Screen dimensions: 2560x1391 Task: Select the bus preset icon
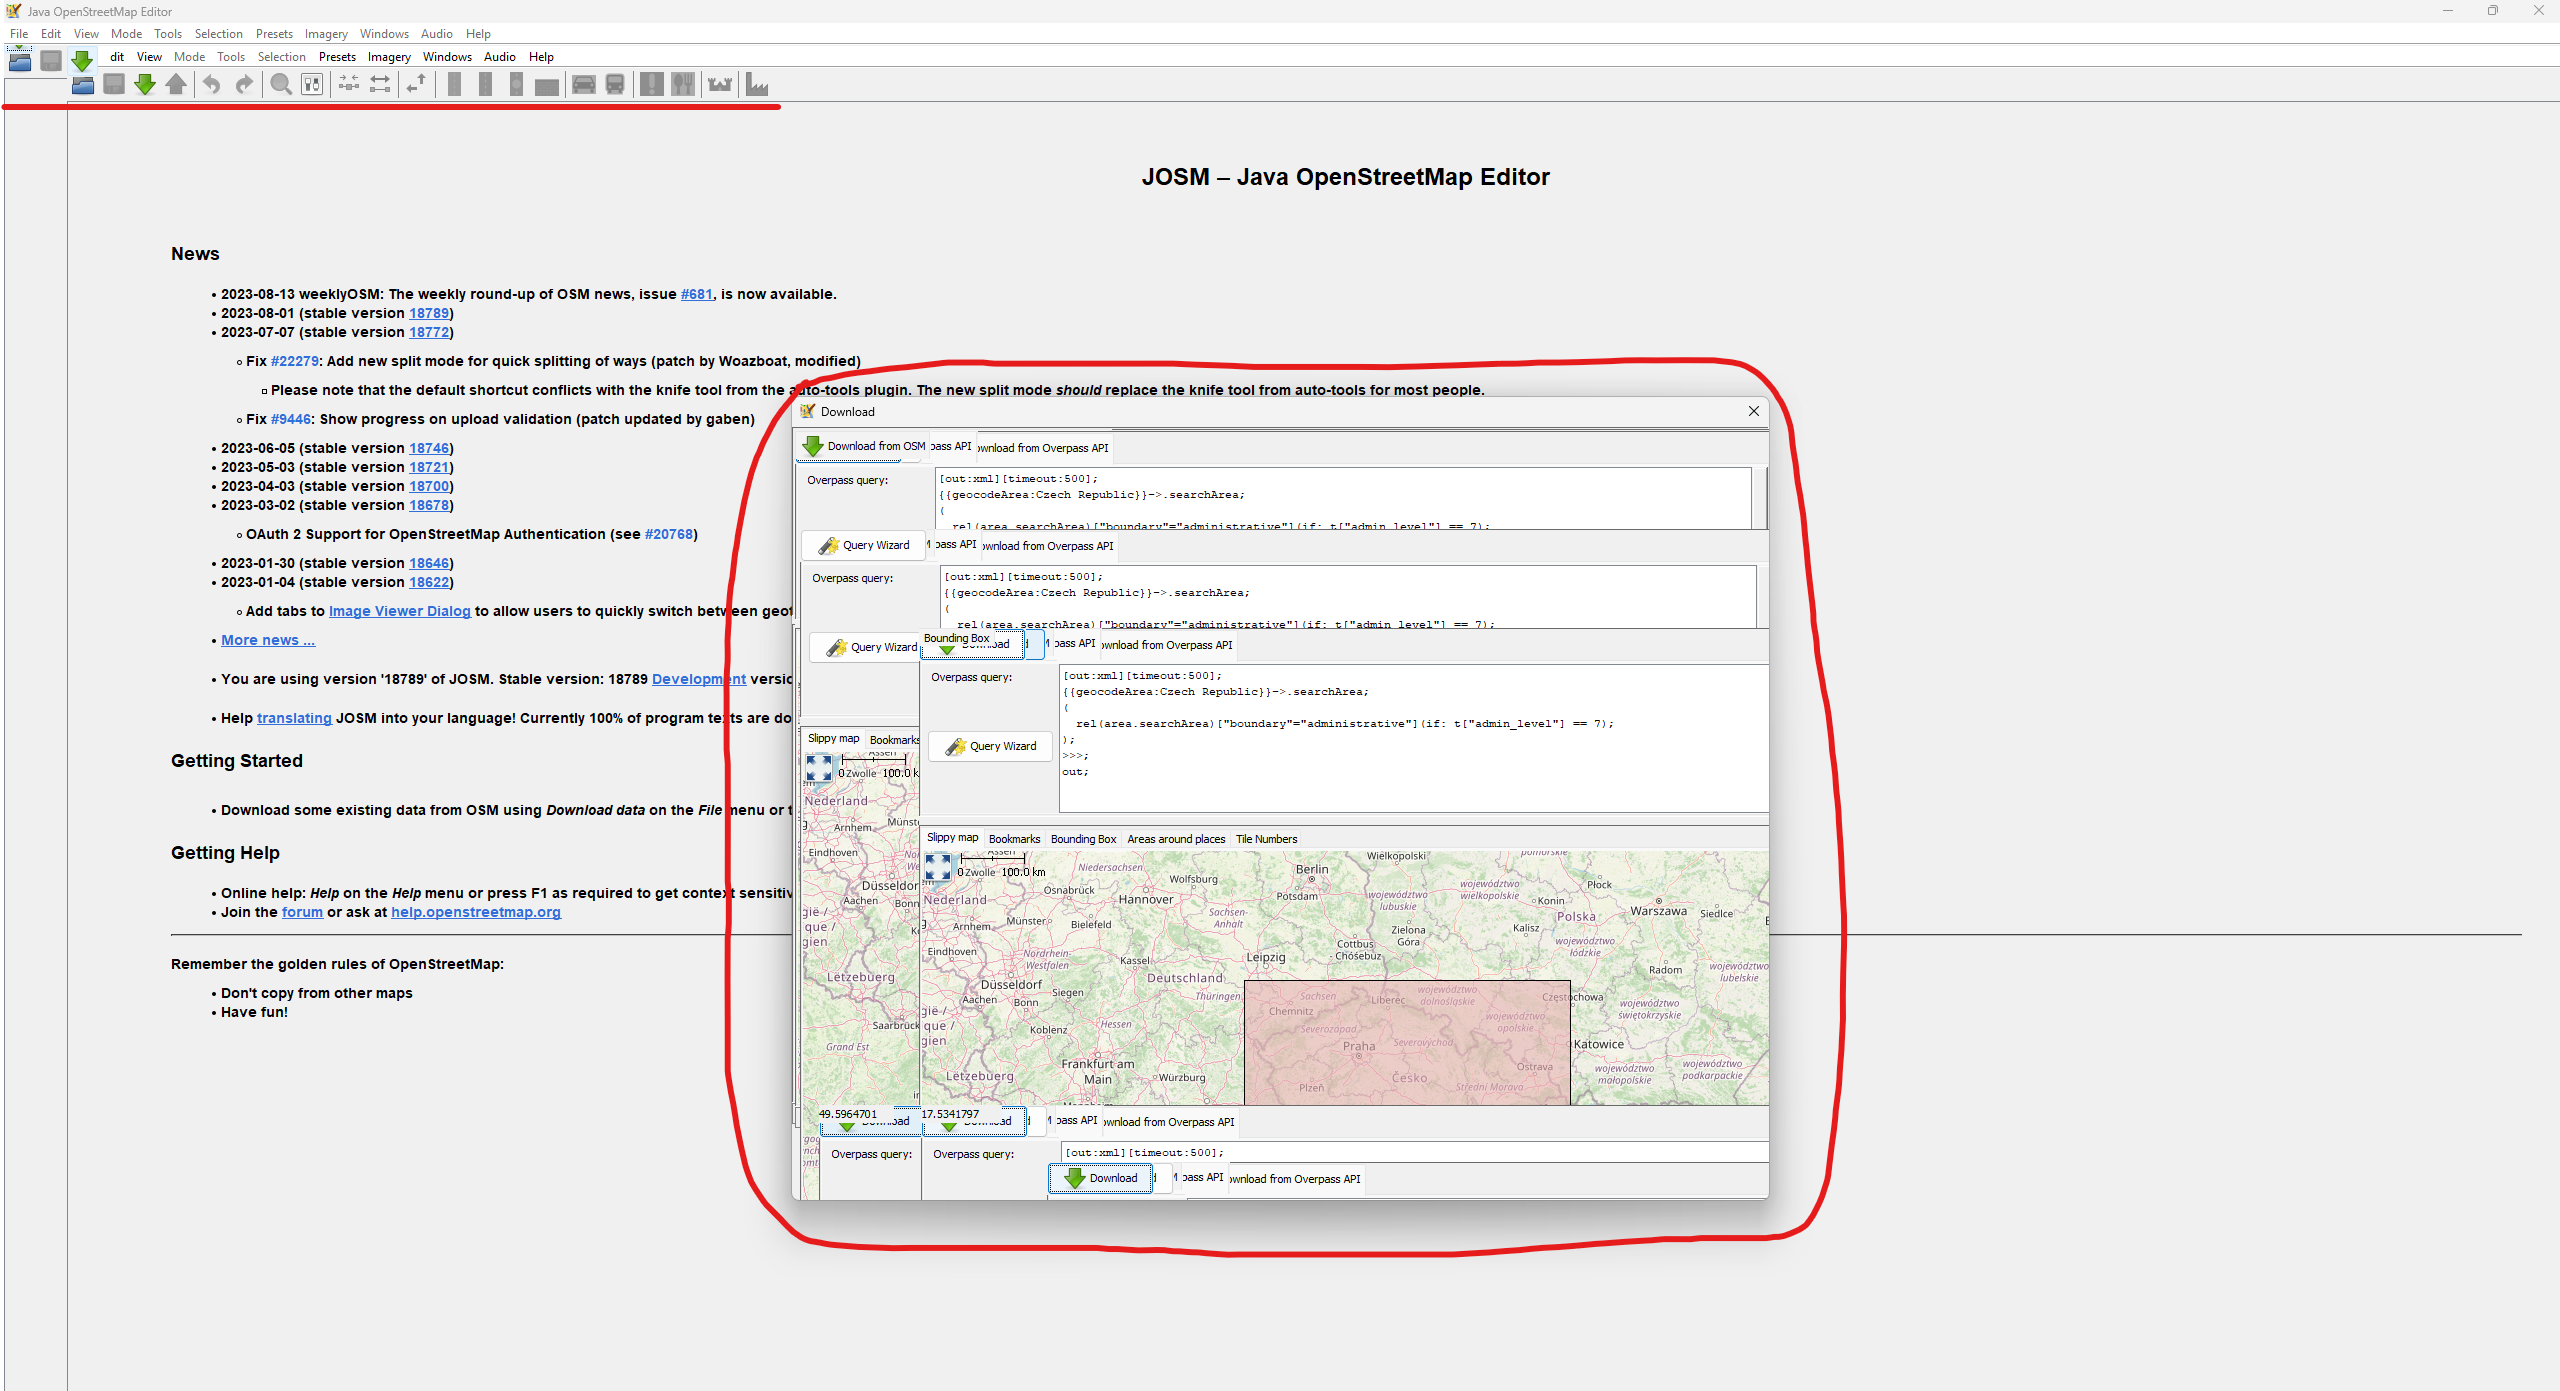(x=615, y=85)
